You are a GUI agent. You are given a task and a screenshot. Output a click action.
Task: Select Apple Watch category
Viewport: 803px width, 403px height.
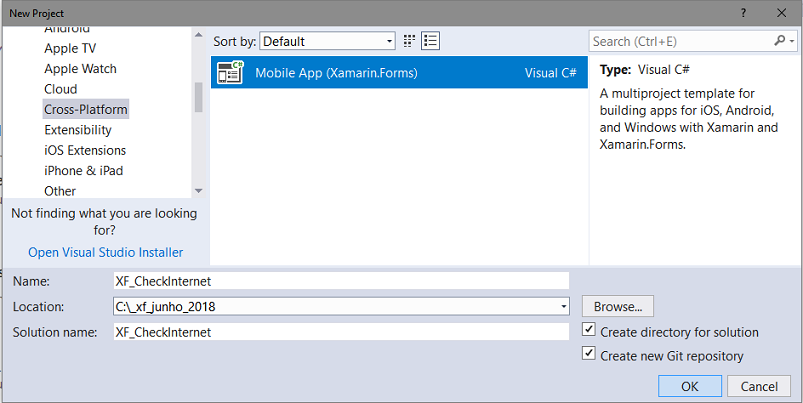pos(80,69)
